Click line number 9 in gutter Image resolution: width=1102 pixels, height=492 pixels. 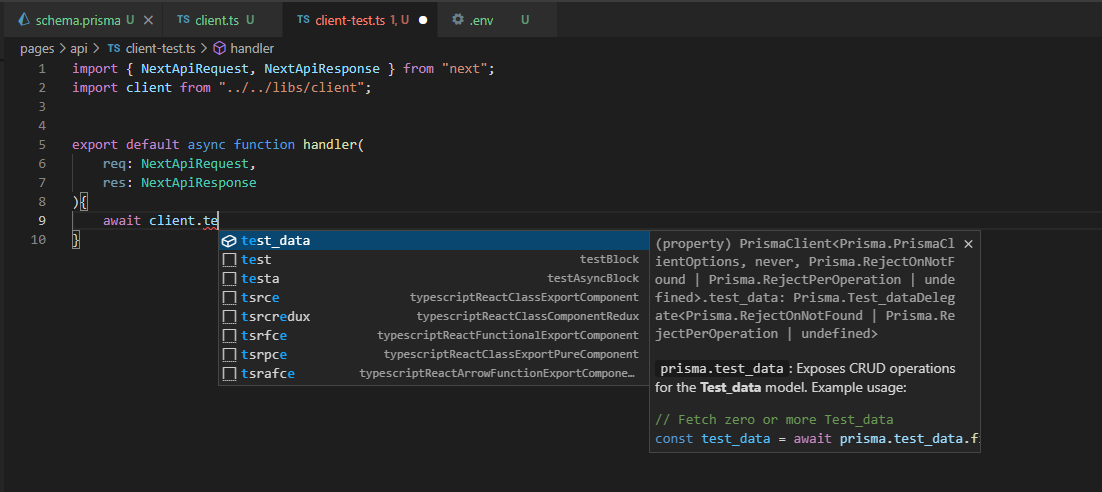tap(42, 220)
